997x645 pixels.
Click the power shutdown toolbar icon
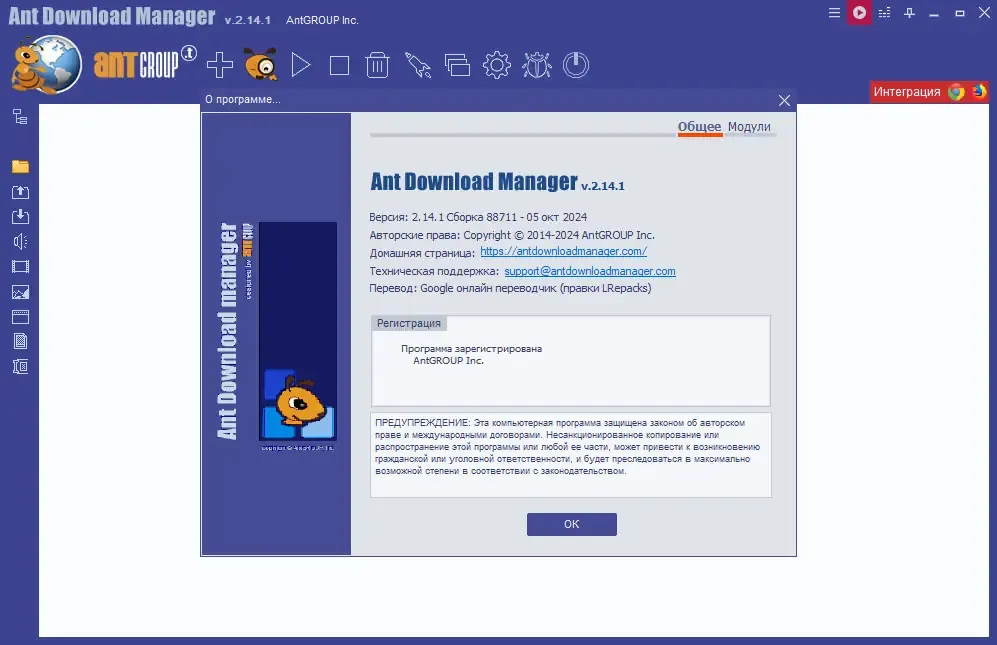tap(576, 65)
